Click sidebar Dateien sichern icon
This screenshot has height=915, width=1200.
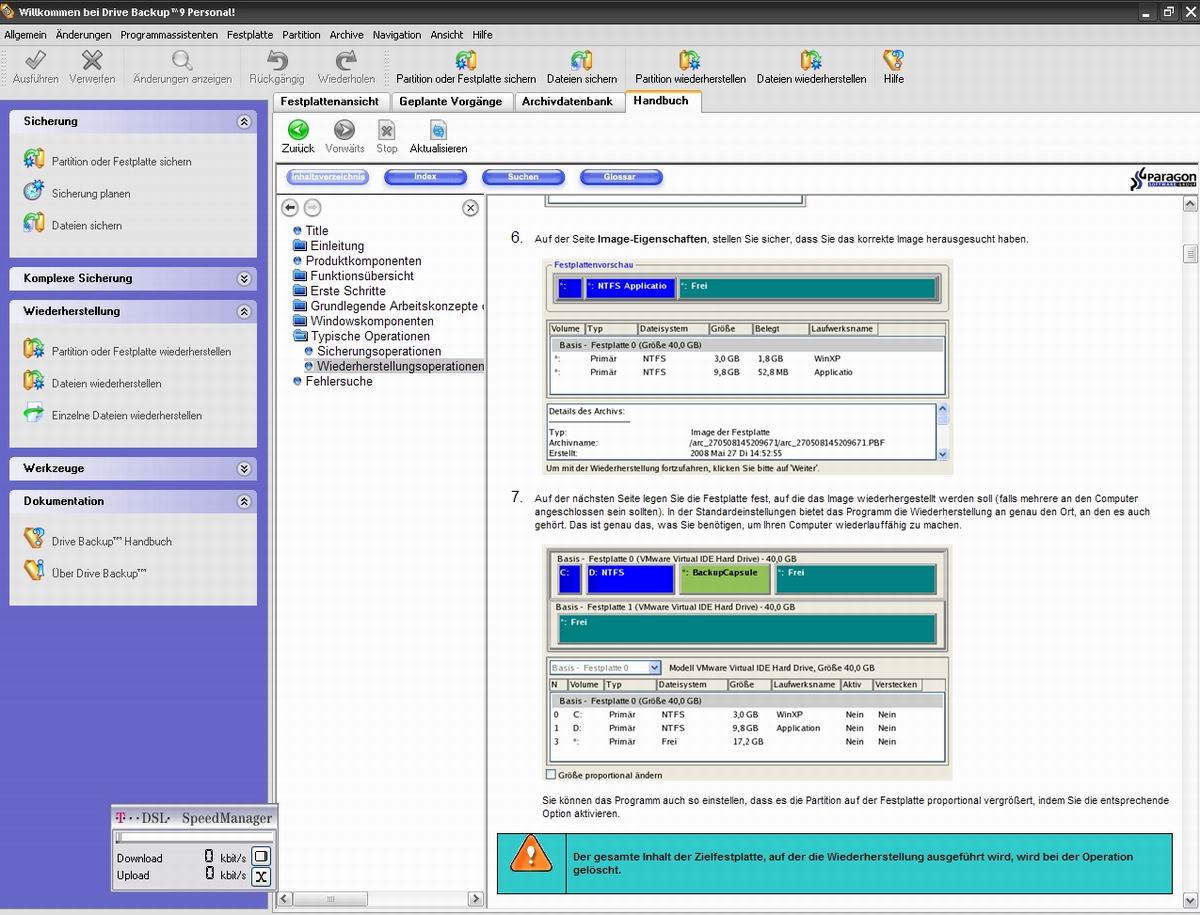[34, 223]
